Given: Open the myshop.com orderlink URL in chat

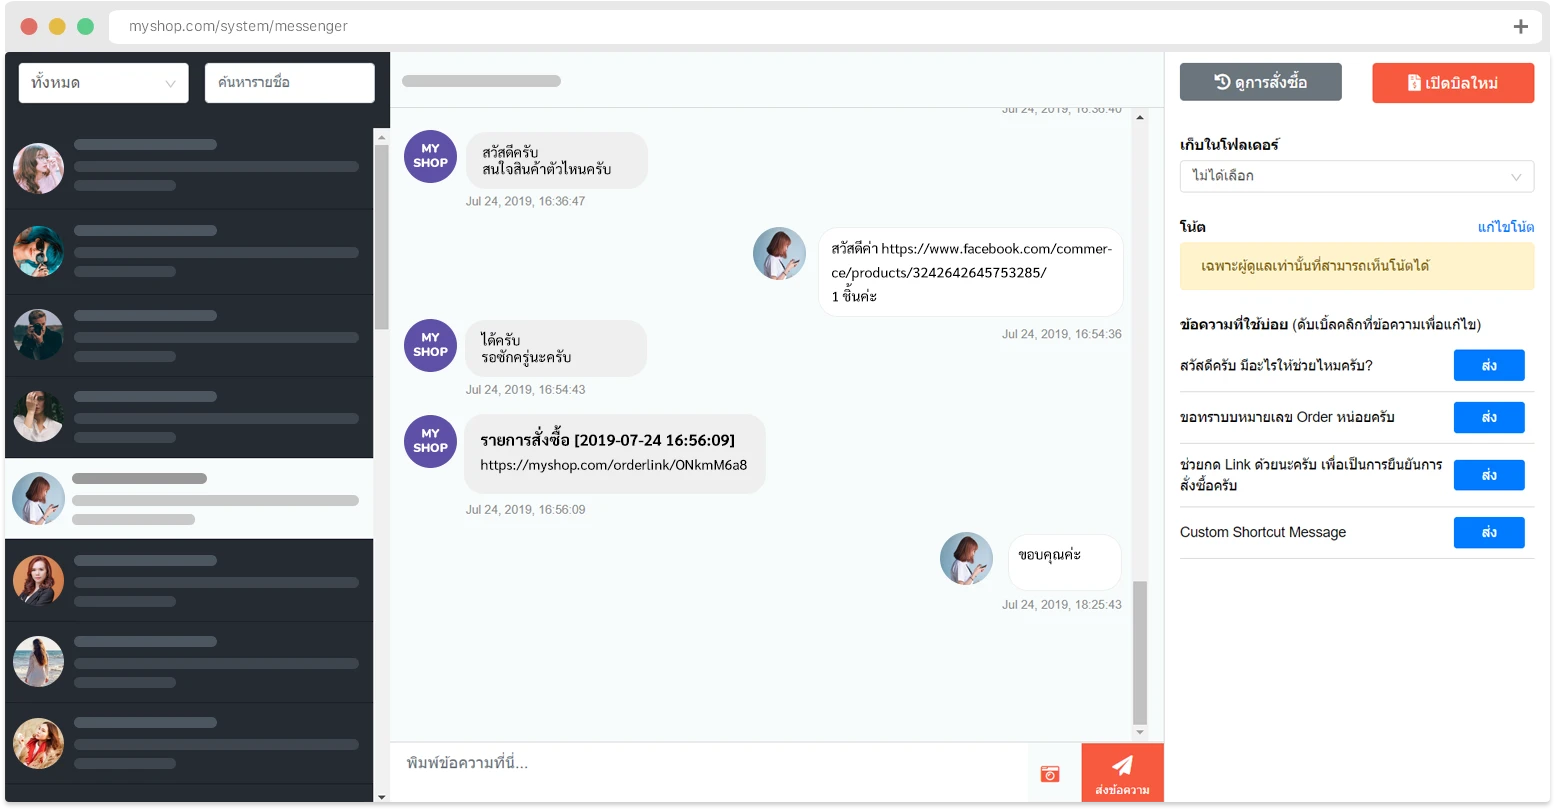Looking at the screenshot, I should pos(613,465).
